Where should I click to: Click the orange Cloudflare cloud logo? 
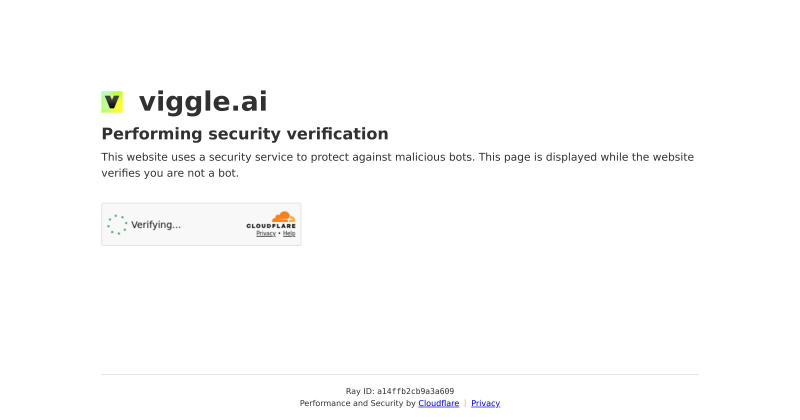click(284, 217)
